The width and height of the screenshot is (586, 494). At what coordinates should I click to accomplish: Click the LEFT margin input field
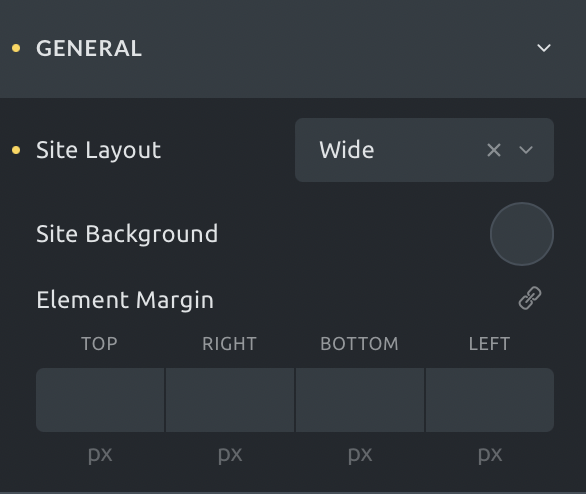click(490, 400)
